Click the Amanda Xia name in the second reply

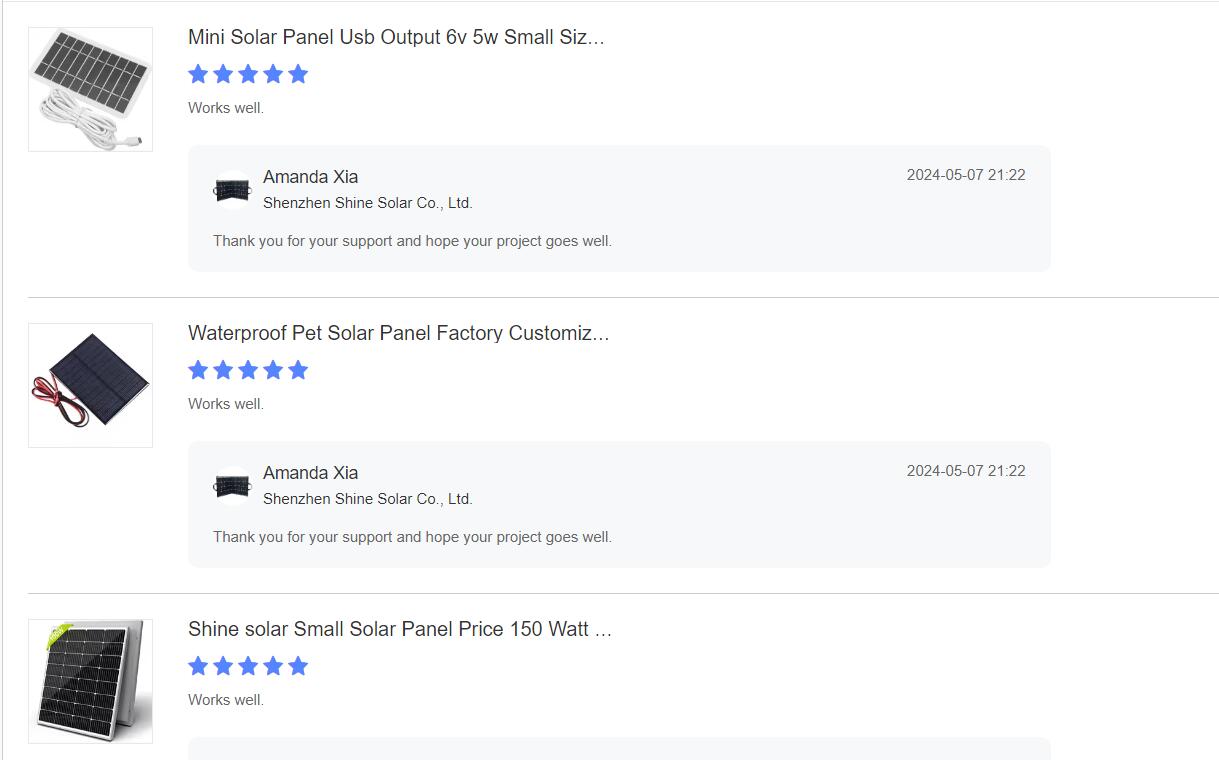[310, 473]
